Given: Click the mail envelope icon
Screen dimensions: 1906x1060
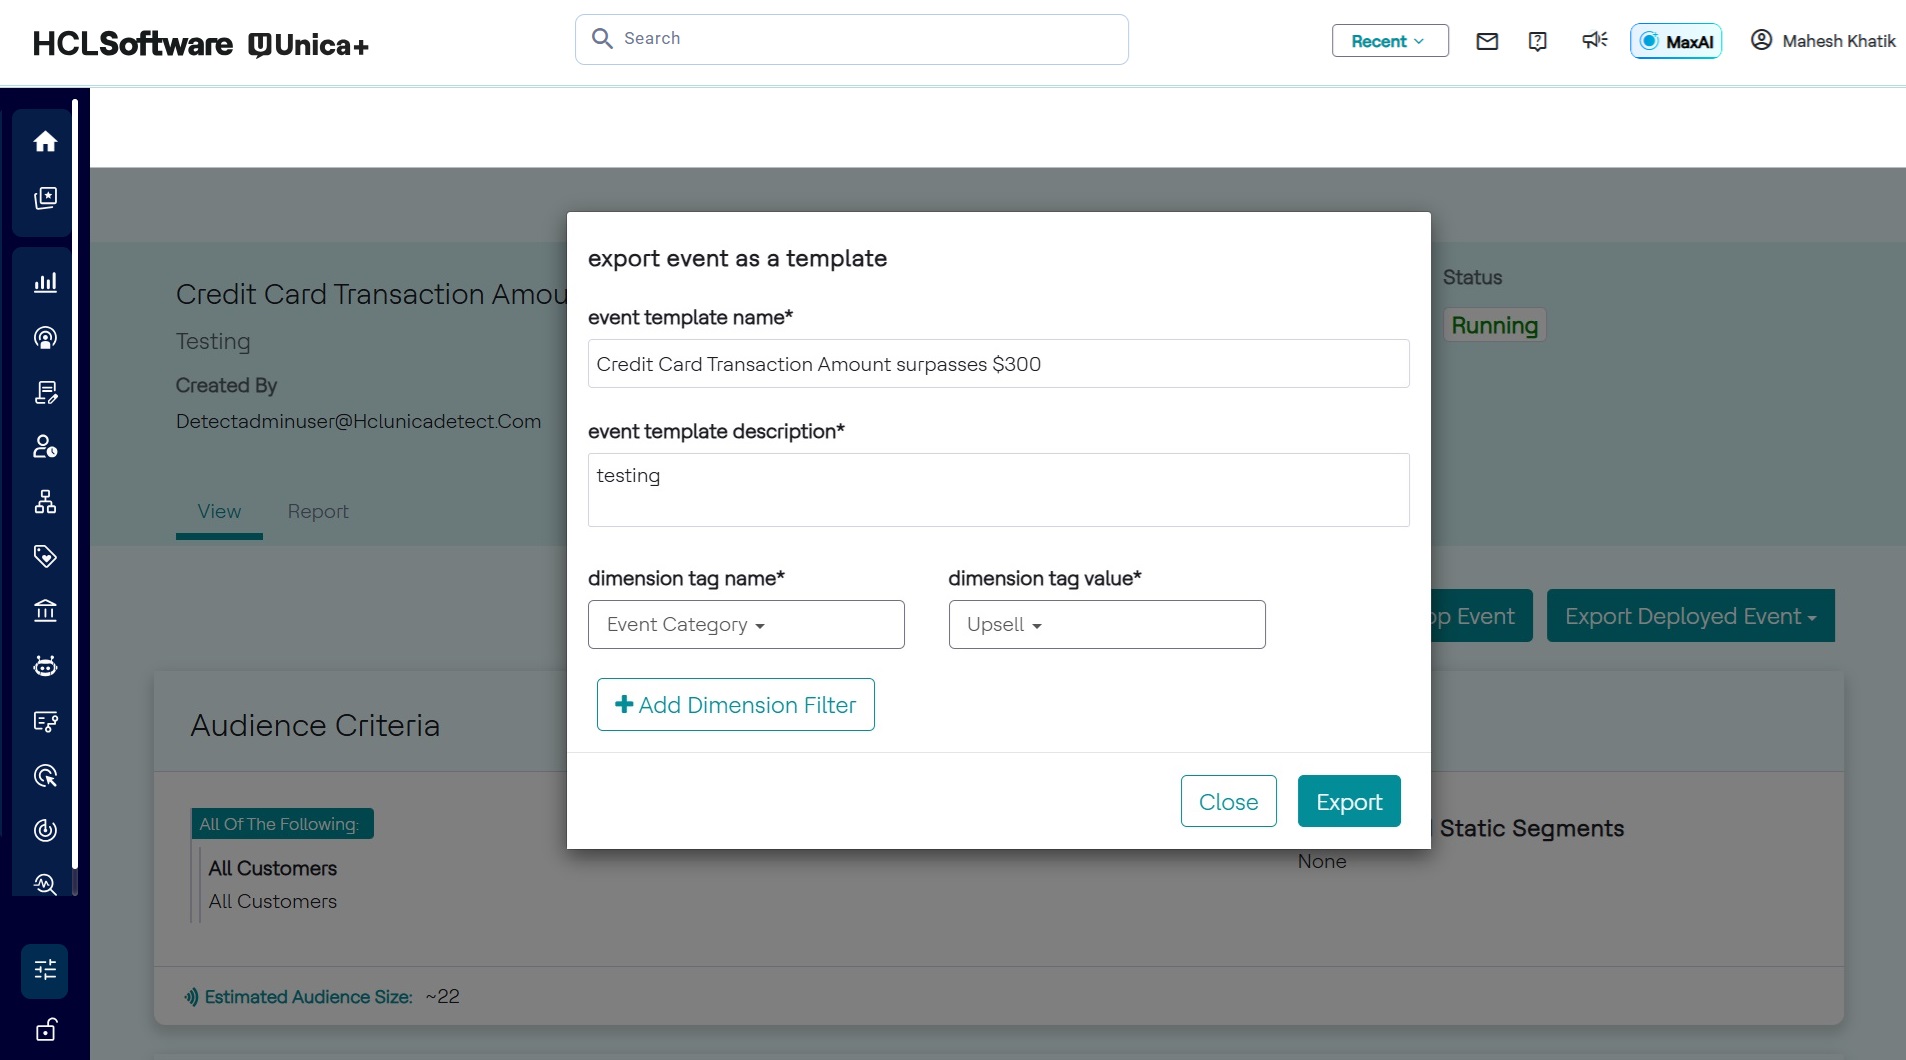Looking at the screenshot, I should point(1487,41).
